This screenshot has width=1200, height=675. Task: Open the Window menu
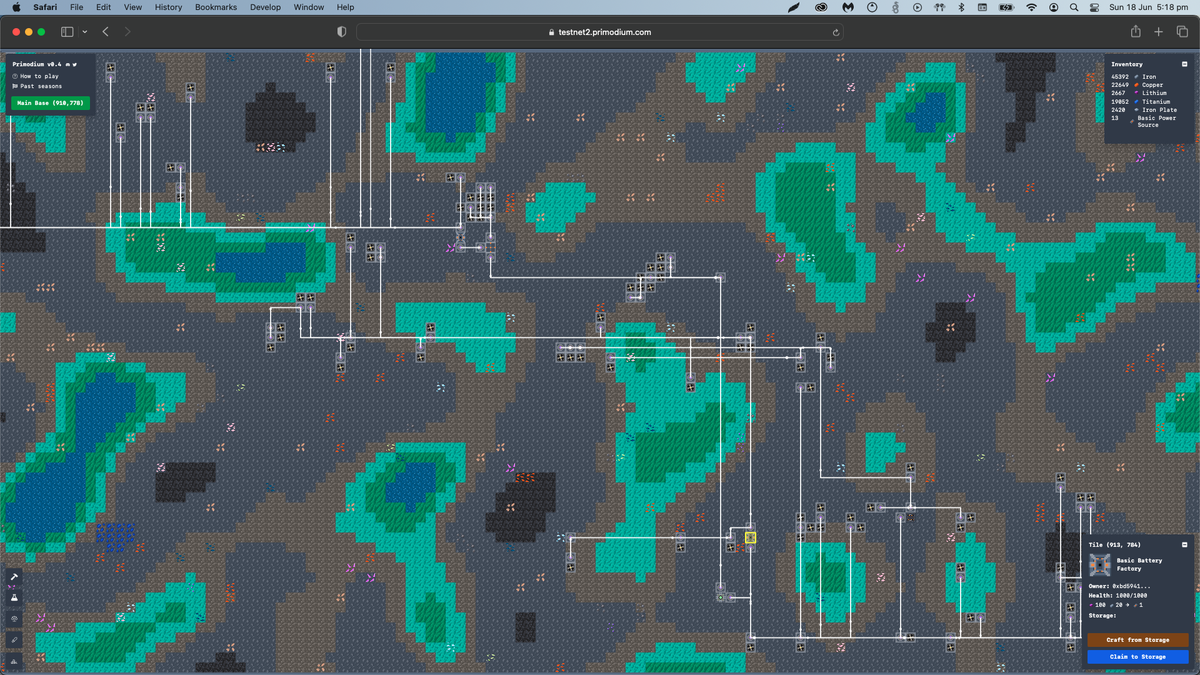pos(308,7)
